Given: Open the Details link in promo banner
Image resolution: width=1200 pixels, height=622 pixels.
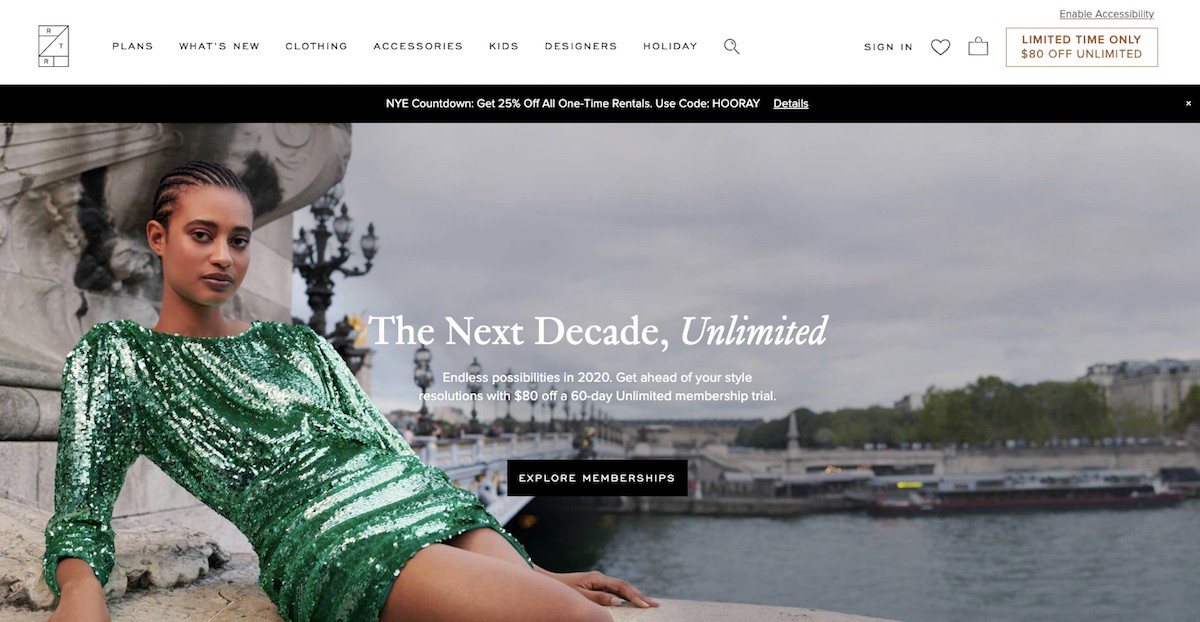Looking at the screenshot, I should click(790, 103).
